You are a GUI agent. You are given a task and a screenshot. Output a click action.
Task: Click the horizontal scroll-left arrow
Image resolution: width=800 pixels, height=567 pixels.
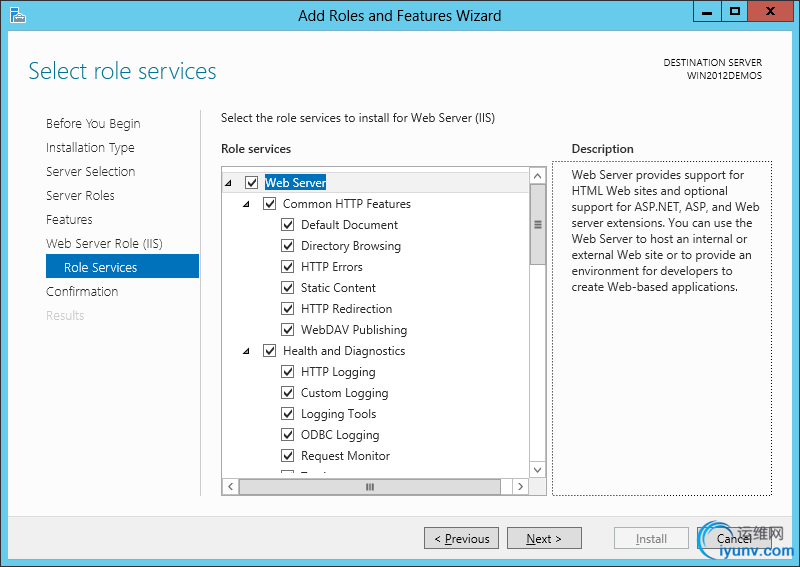(231, 486)
